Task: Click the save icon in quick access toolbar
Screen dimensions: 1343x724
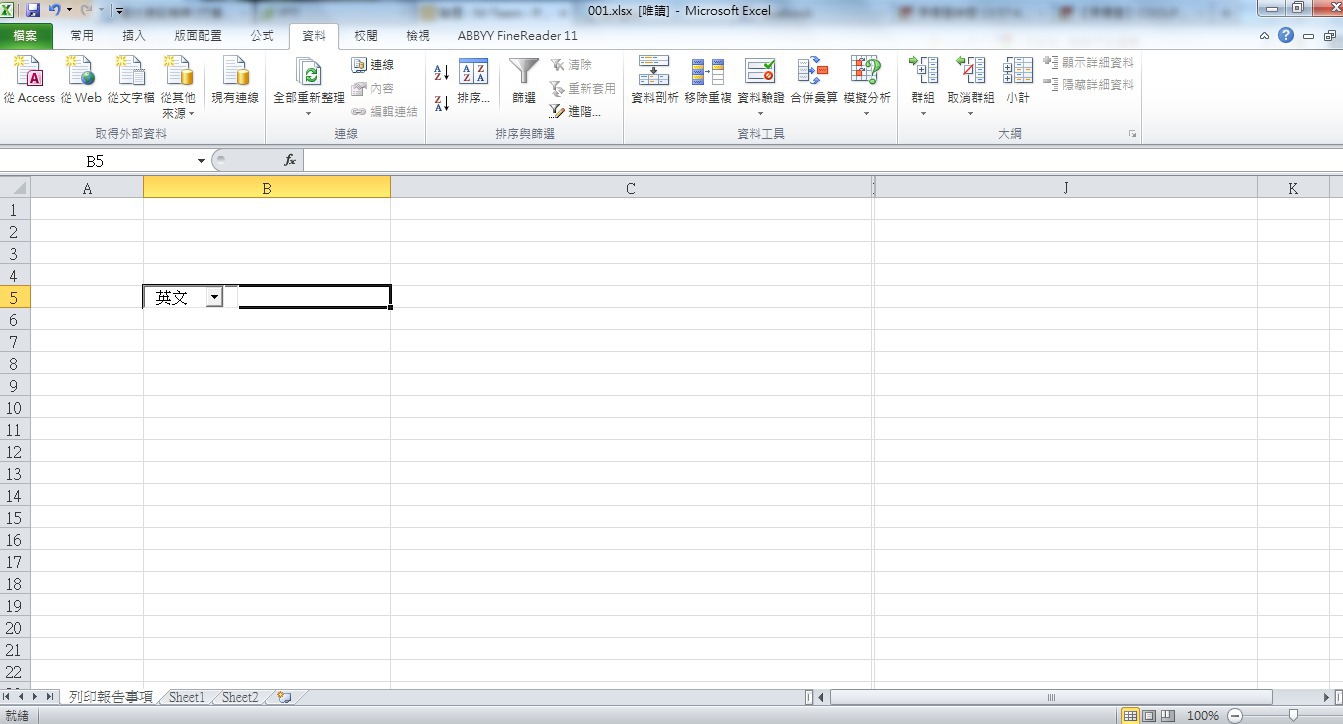Action: (33, 10)
